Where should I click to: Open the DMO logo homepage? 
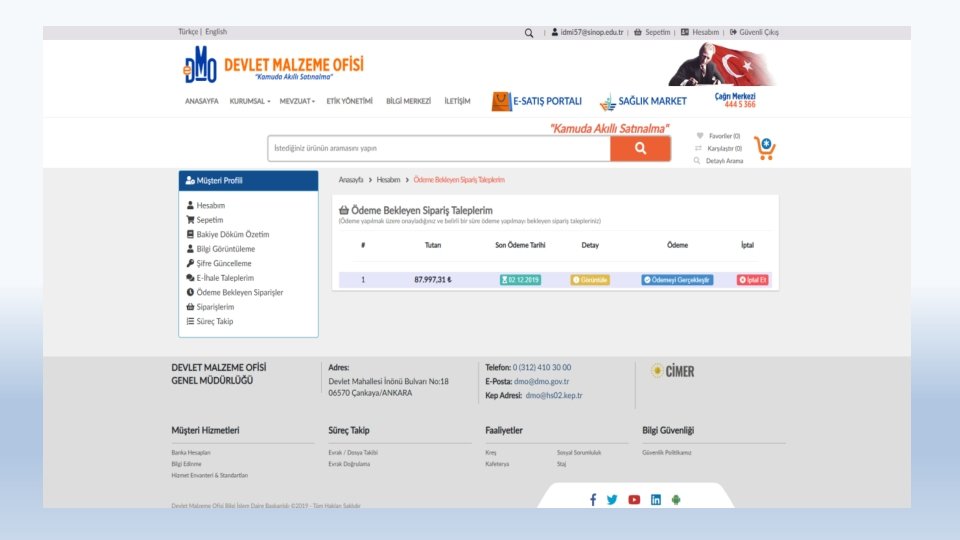pos(273,65)
